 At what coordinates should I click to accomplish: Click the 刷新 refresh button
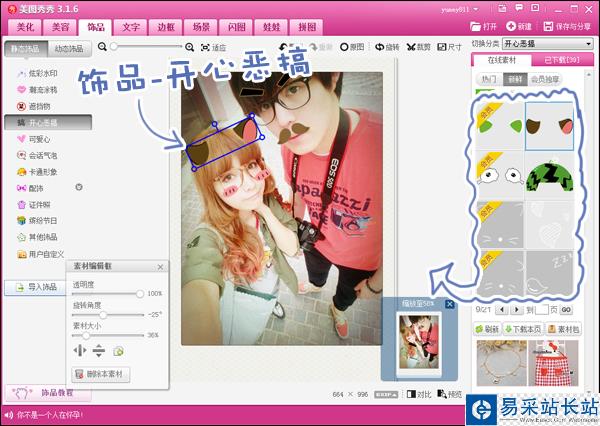point(487,329)
